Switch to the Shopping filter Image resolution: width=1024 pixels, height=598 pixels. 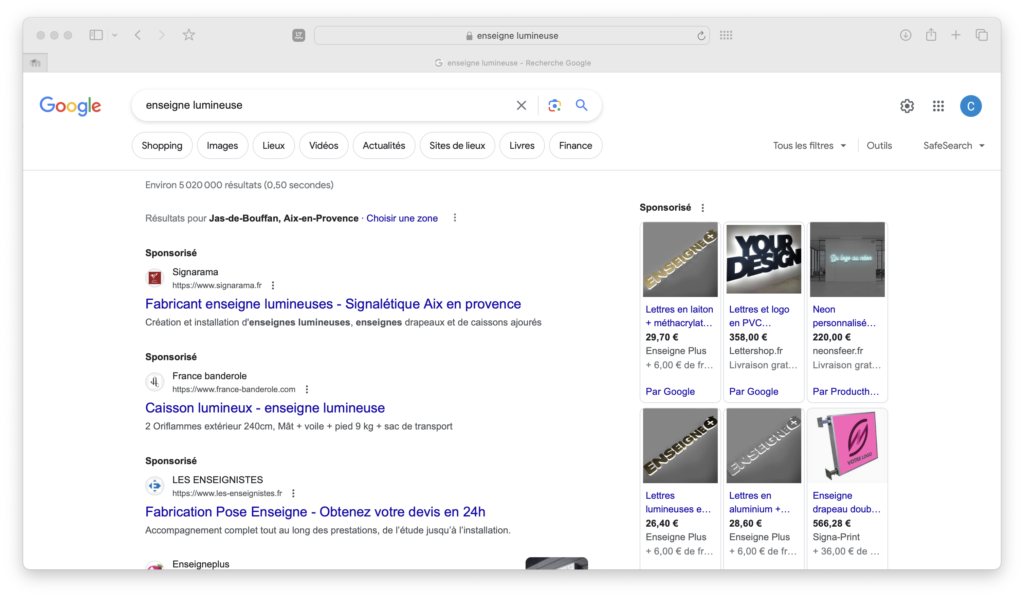(162, 146)
